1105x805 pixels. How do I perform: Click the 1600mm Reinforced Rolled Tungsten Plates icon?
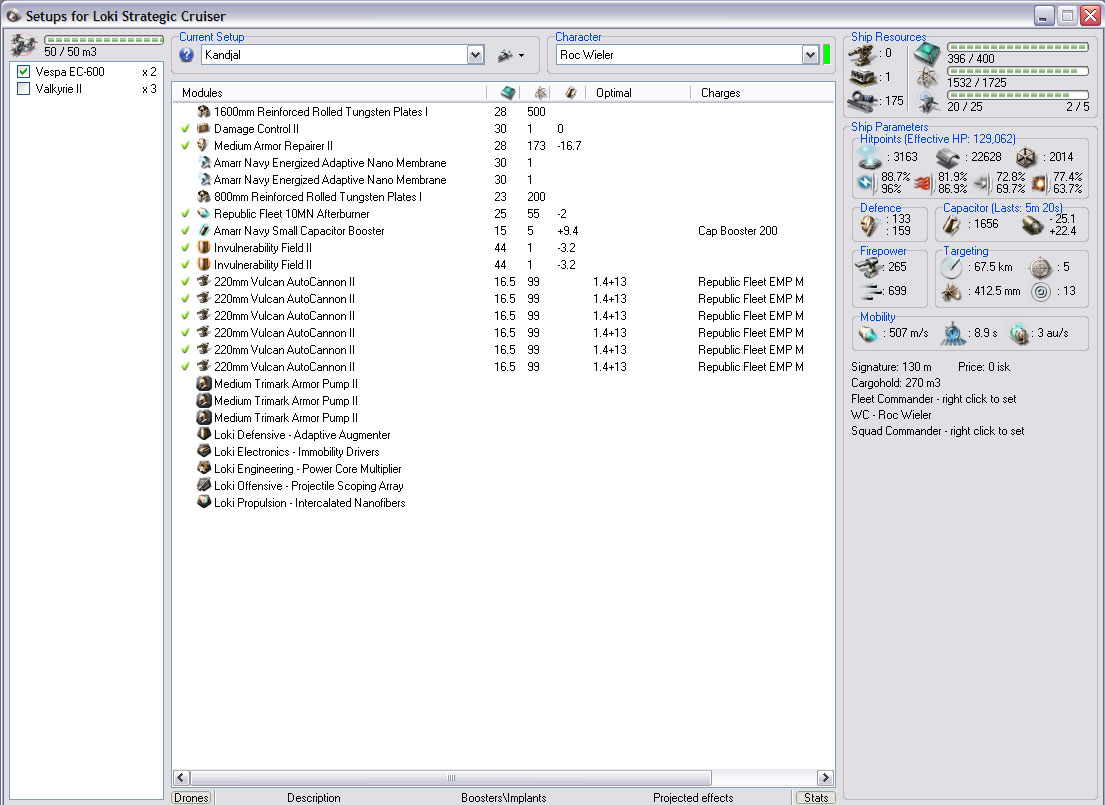[204, 111]
